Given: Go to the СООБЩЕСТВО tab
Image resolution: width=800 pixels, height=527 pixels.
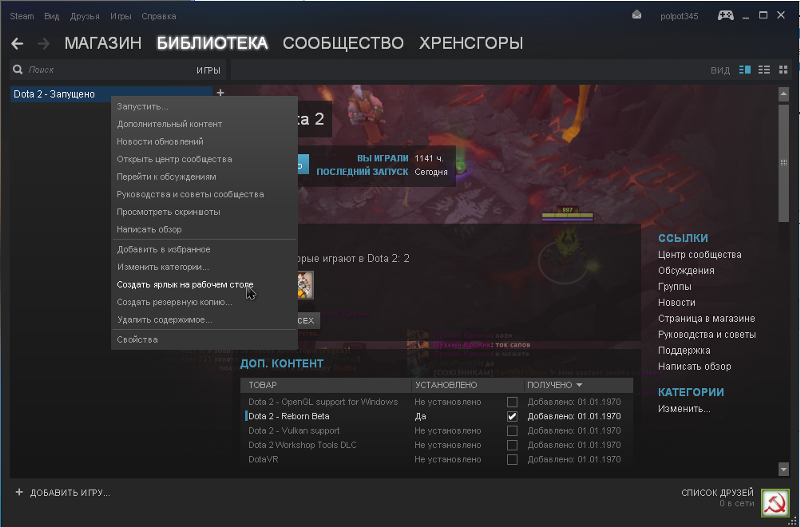Looking at the screenshot, I should click(343, 43).
